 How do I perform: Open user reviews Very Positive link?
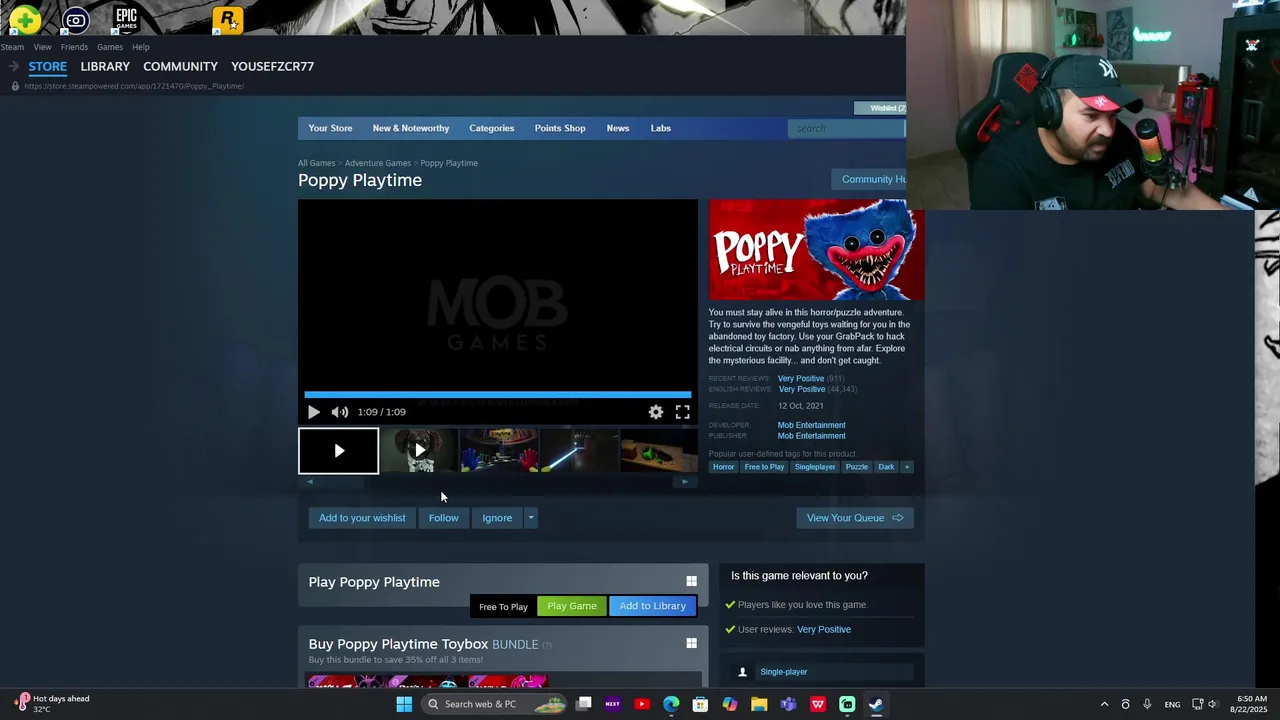coord(824,630)
